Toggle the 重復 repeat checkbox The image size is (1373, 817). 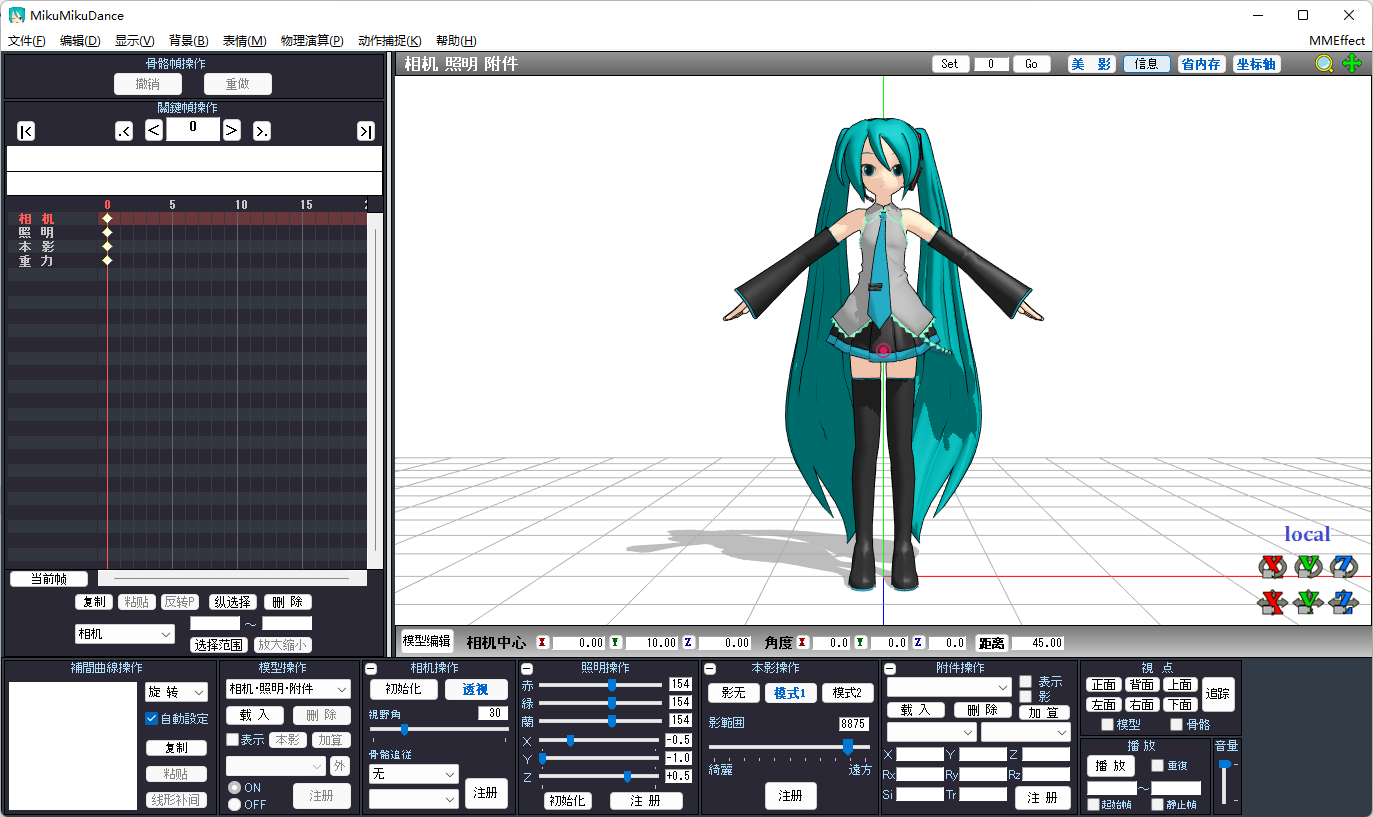tap(1157, 765)
